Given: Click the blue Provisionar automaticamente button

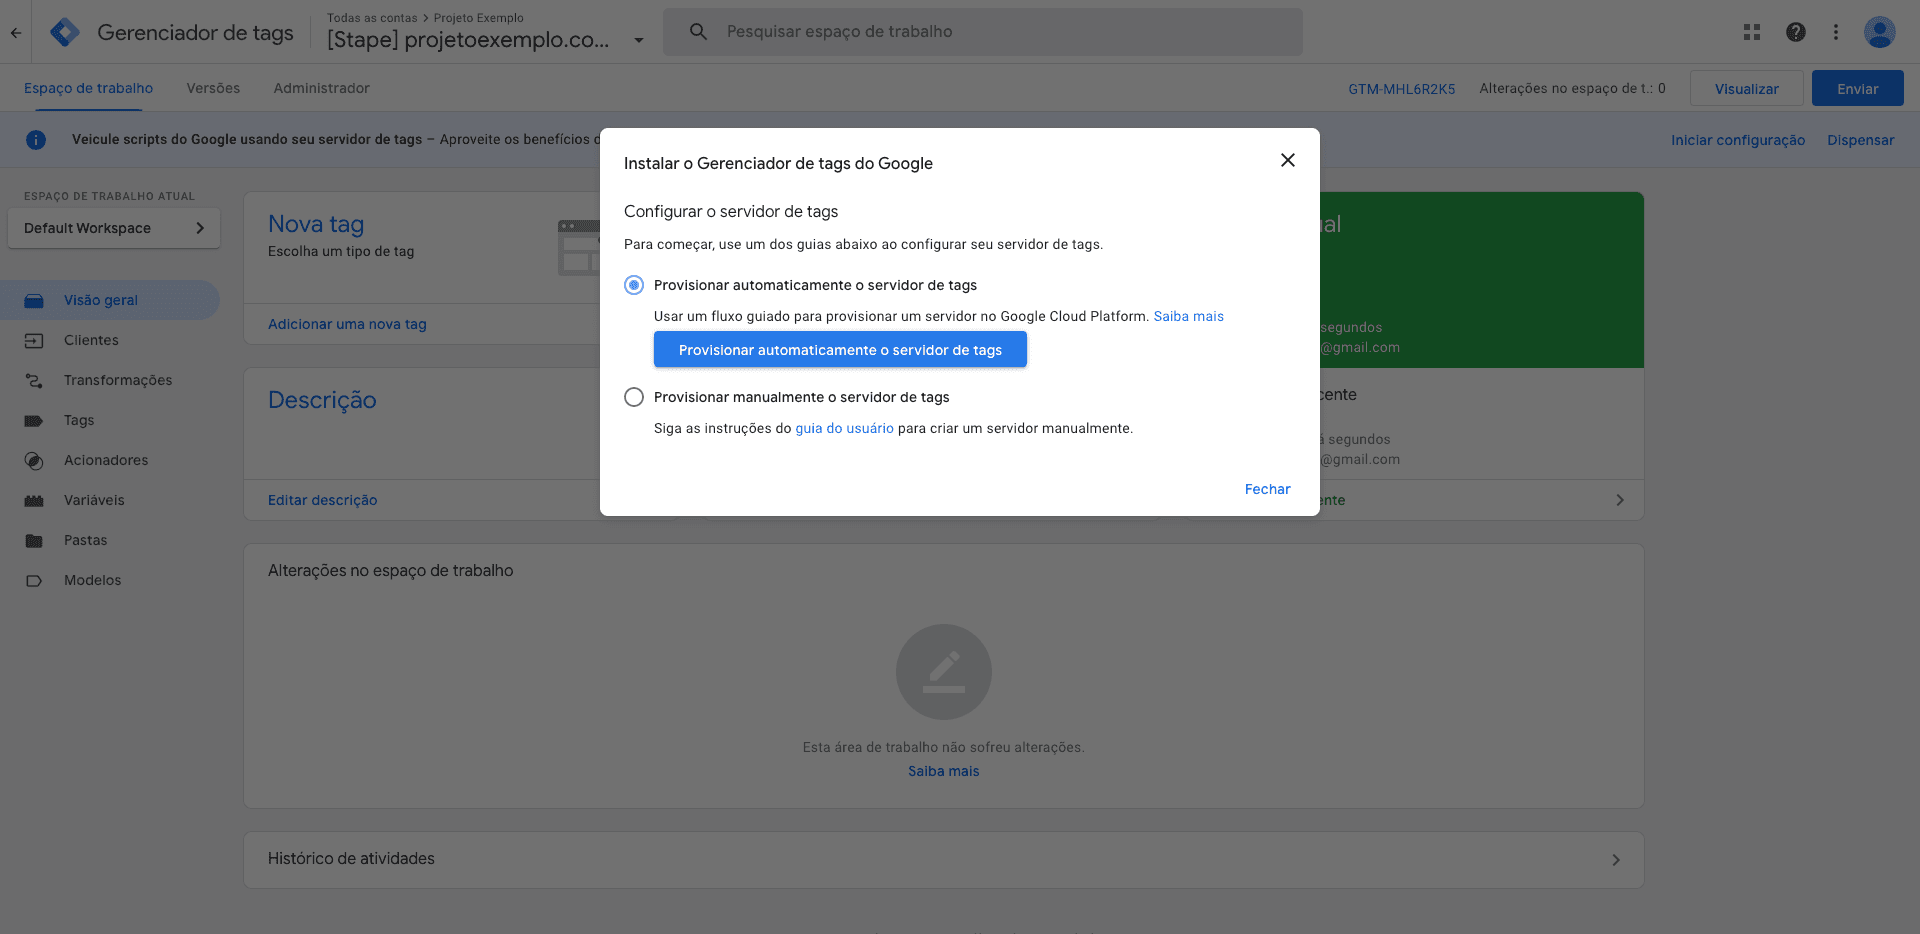Looking at the screenshot, I should pos(840,350).
